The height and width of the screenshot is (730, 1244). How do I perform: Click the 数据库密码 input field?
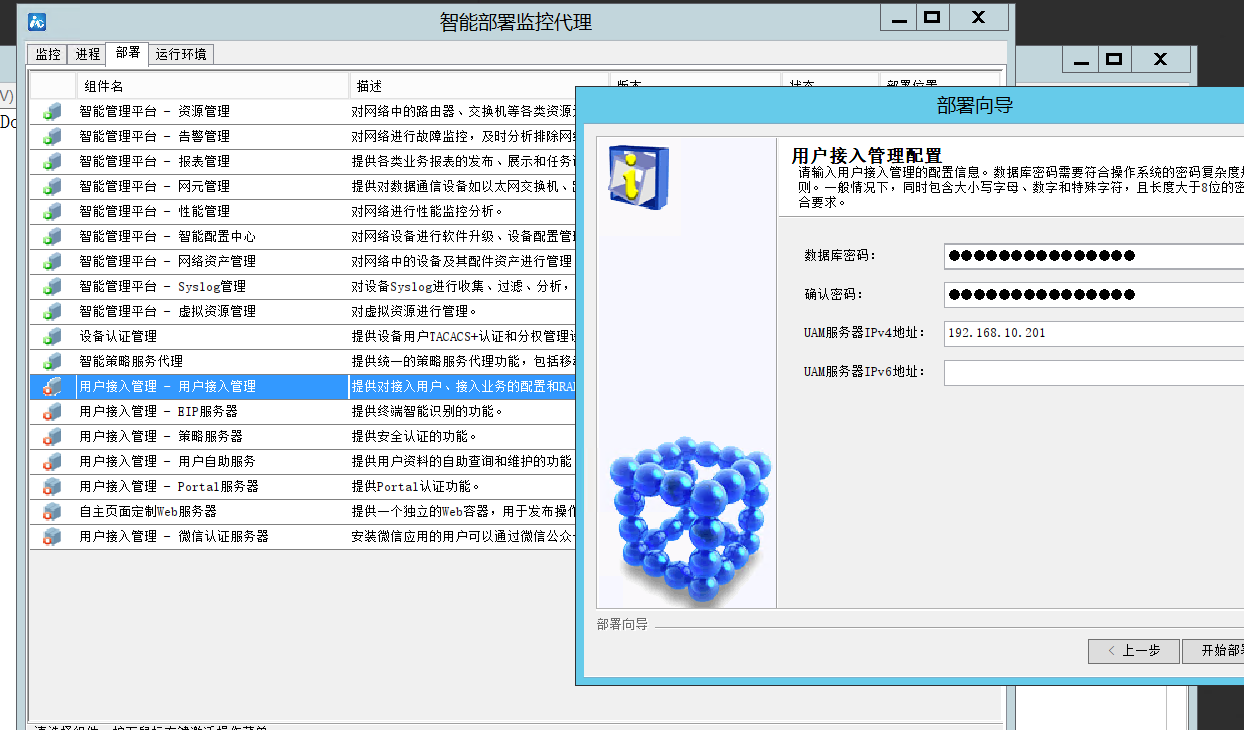tap(1094, 256)
